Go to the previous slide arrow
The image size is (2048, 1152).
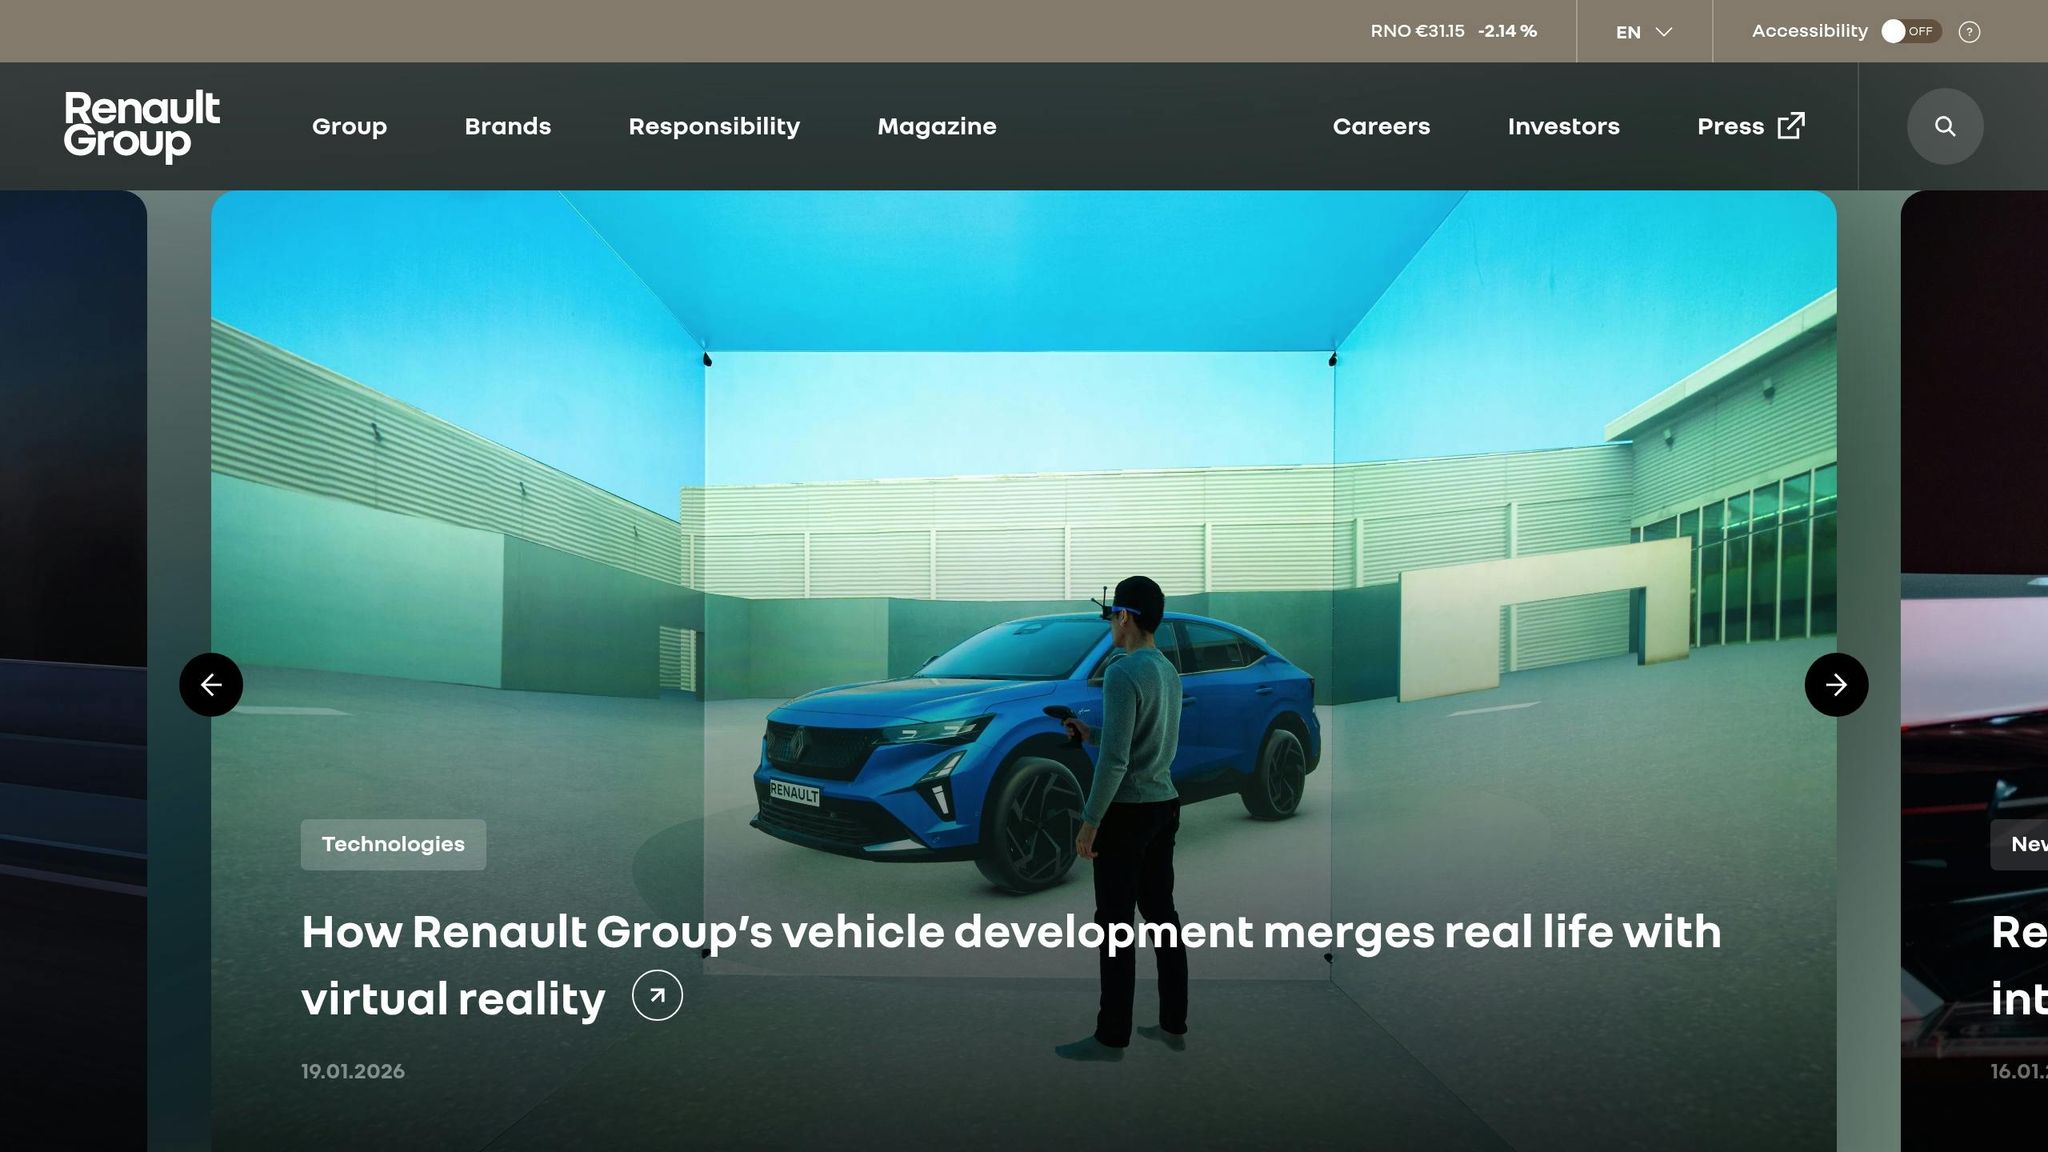click(210, 684)
